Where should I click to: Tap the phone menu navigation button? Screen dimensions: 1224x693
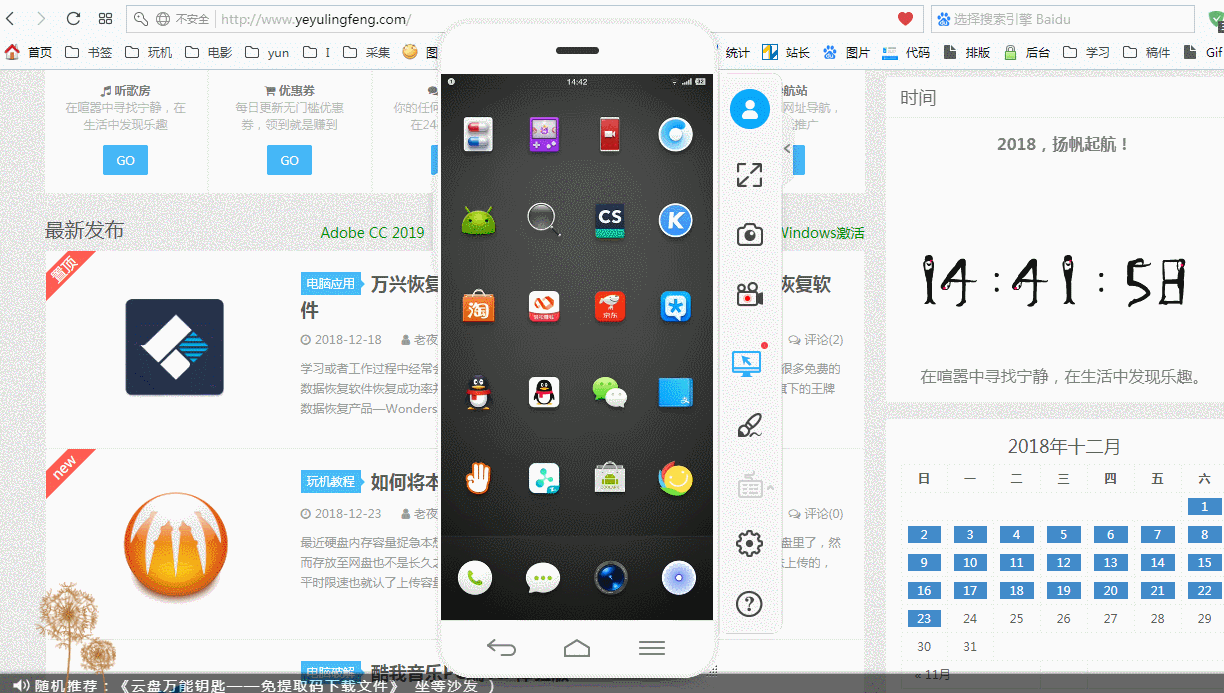[x=652, y=648]
